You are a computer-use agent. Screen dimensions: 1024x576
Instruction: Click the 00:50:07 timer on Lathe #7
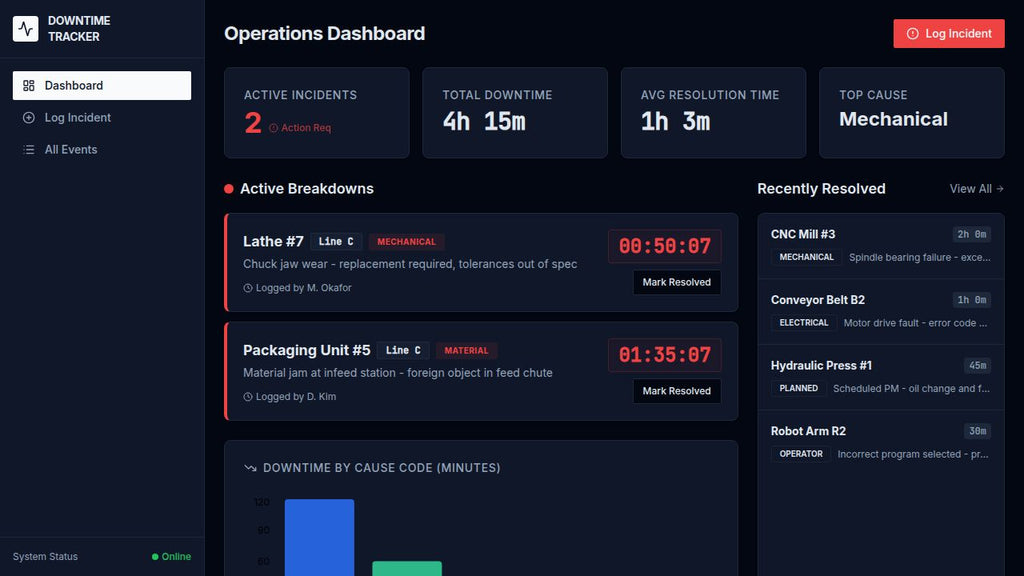click(x=666, y=246)
